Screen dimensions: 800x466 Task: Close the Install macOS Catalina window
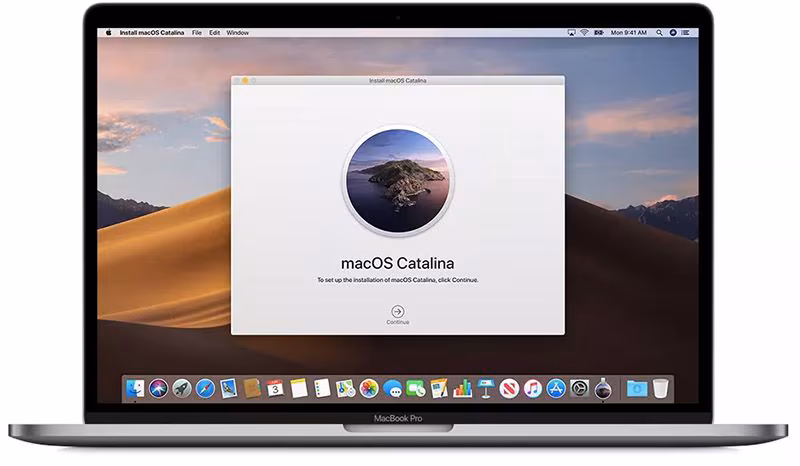tap(237, 81)
